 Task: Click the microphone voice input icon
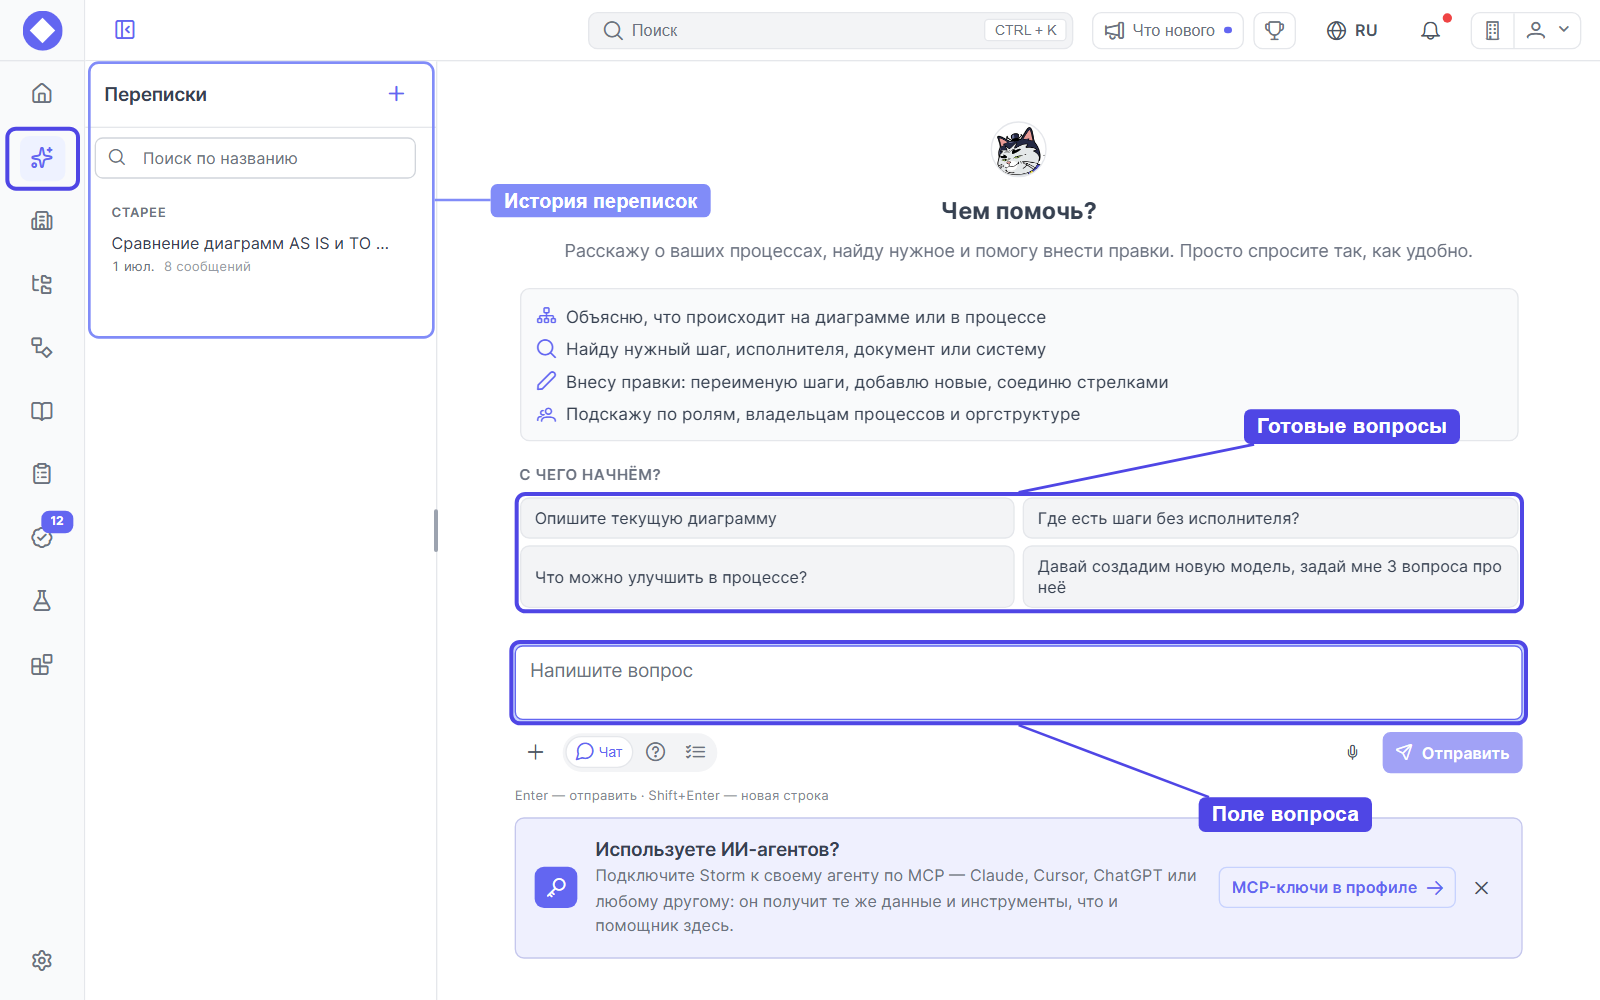[1352, 752]
